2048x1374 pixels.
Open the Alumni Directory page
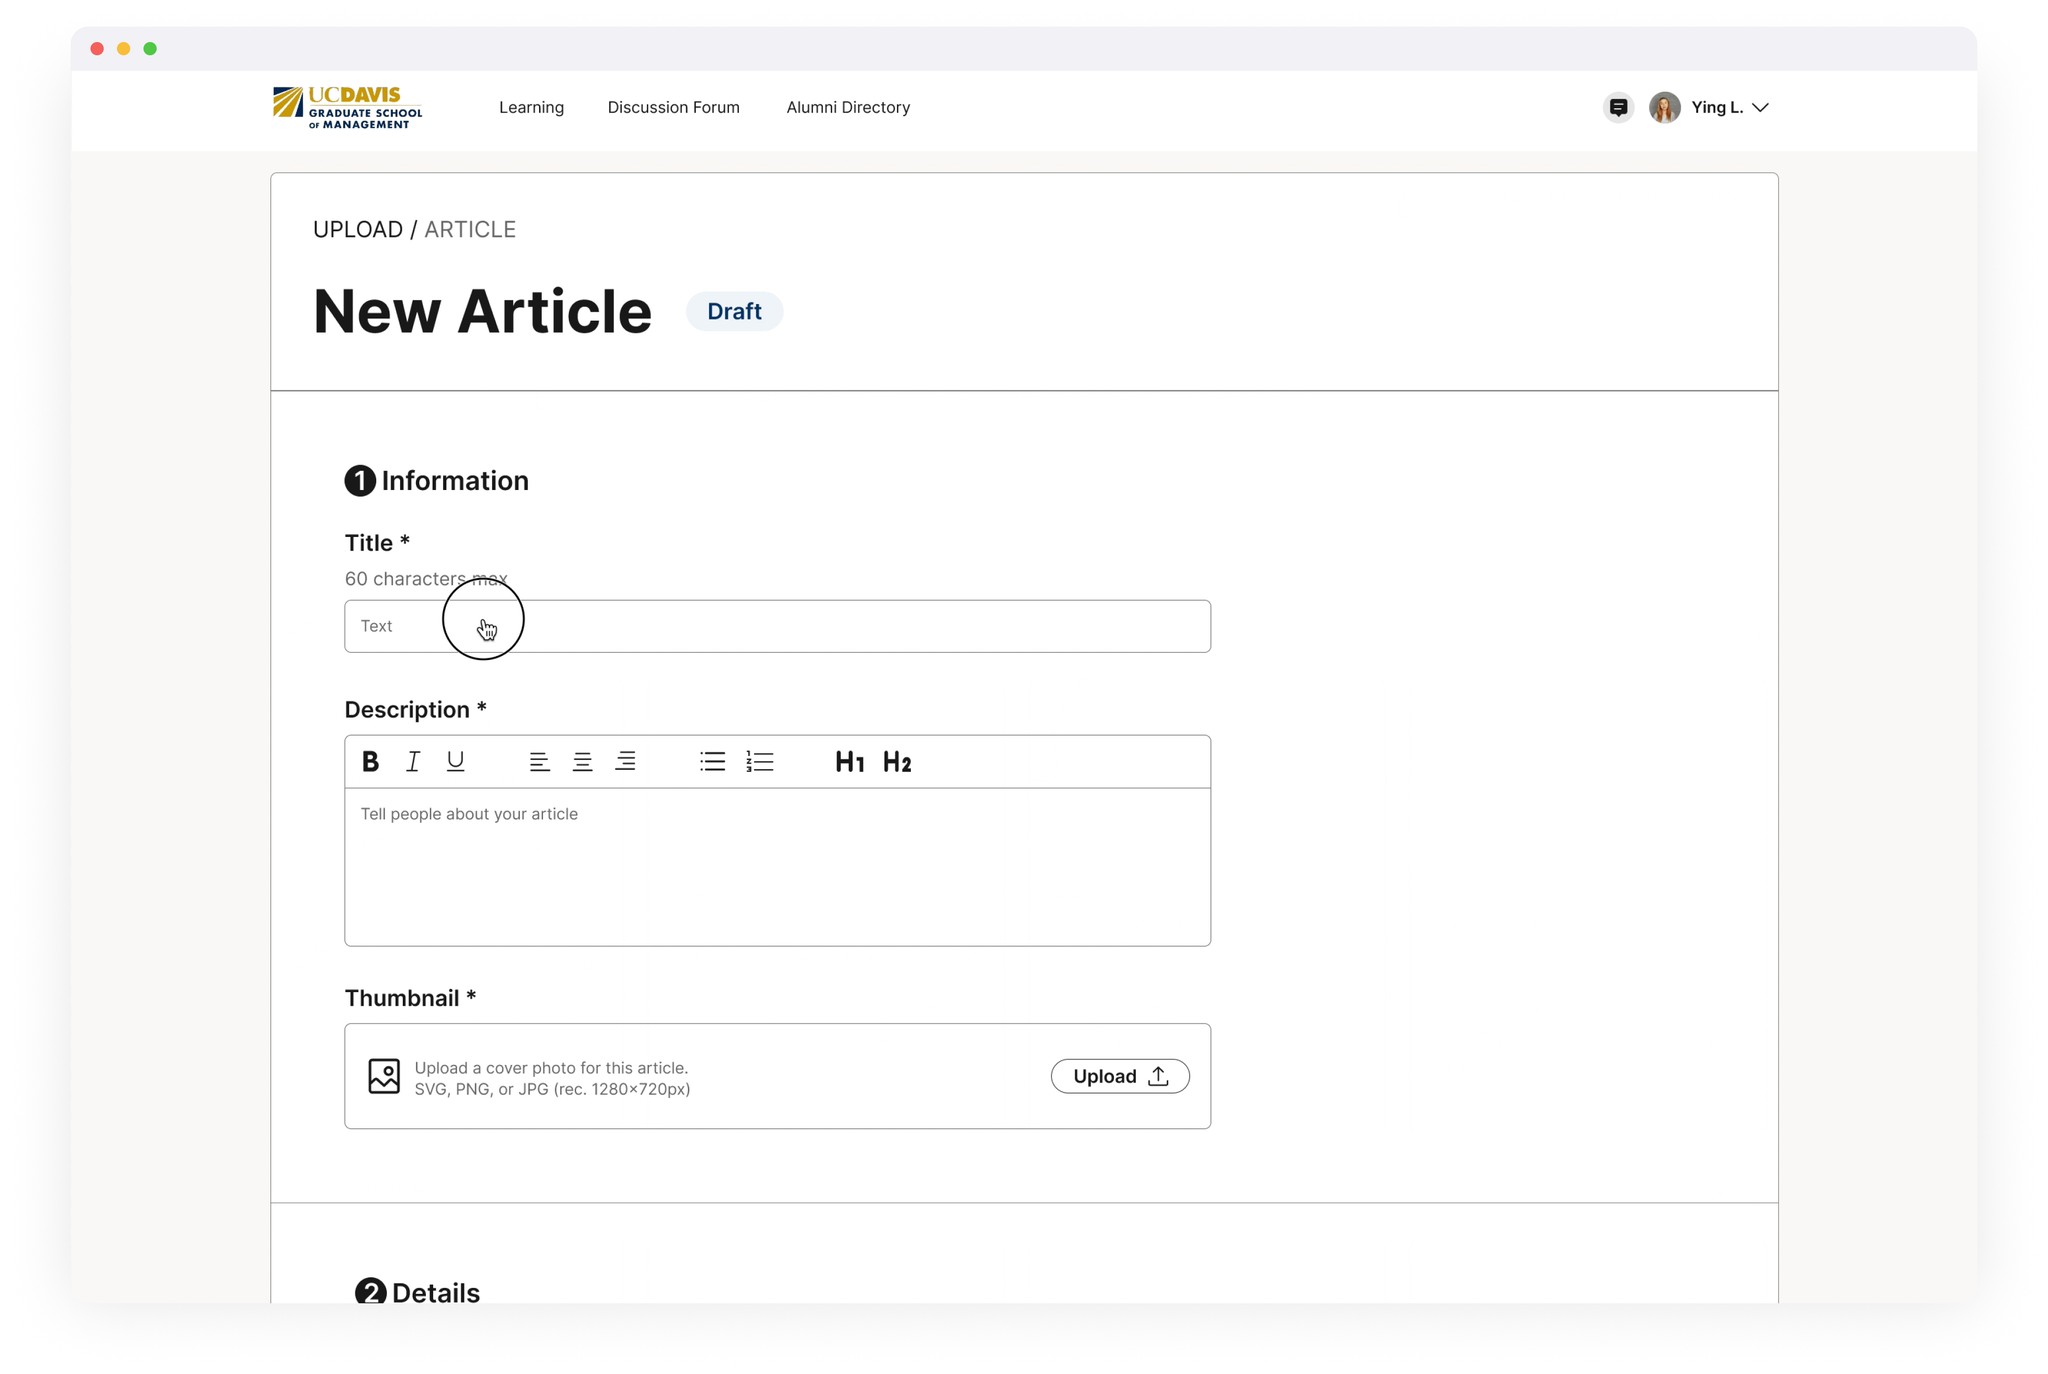click(x=848, y=107)
